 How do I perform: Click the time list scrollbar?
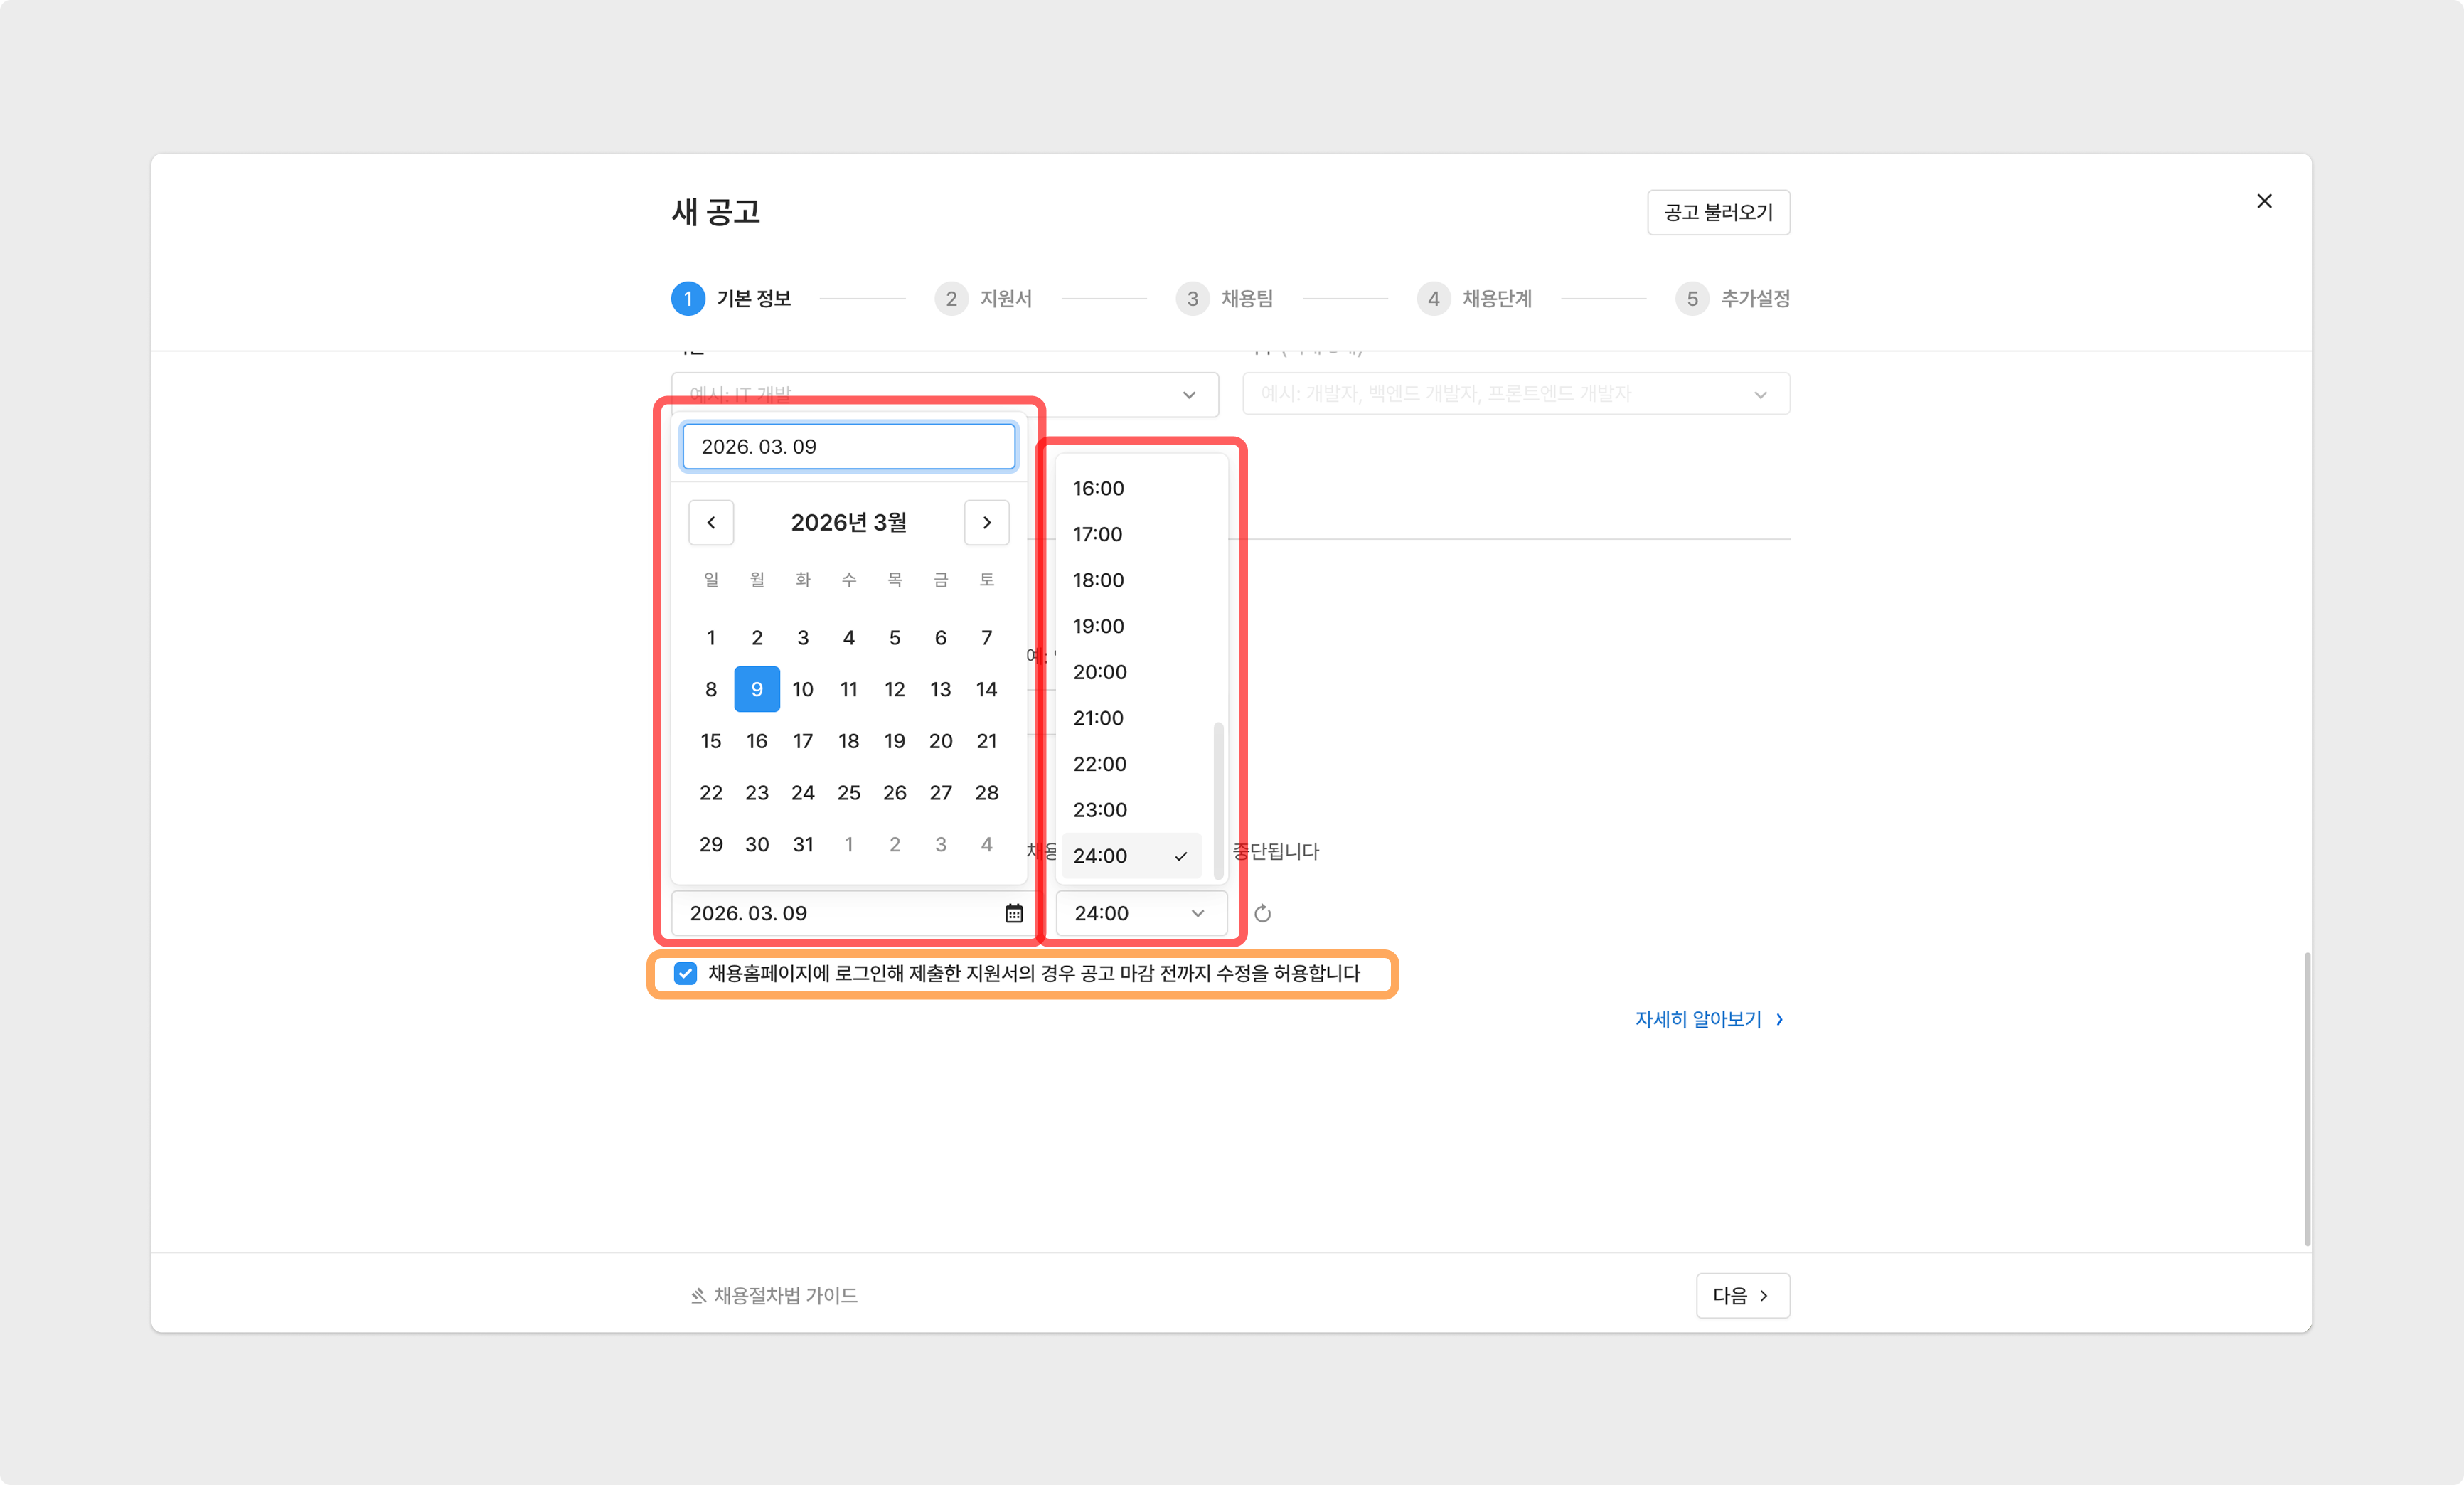click(1218, 800)
